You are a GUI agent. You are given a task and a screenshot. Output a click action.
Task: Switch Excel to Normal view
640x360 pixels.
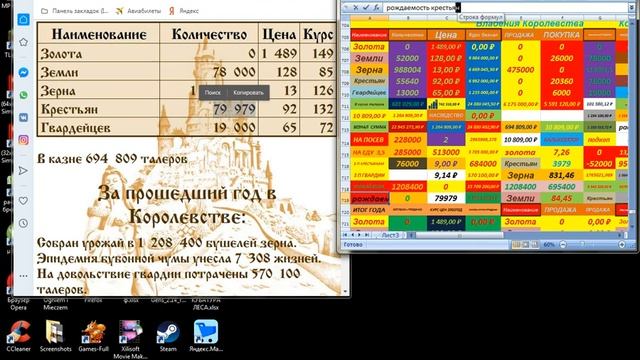click(517, 244)
